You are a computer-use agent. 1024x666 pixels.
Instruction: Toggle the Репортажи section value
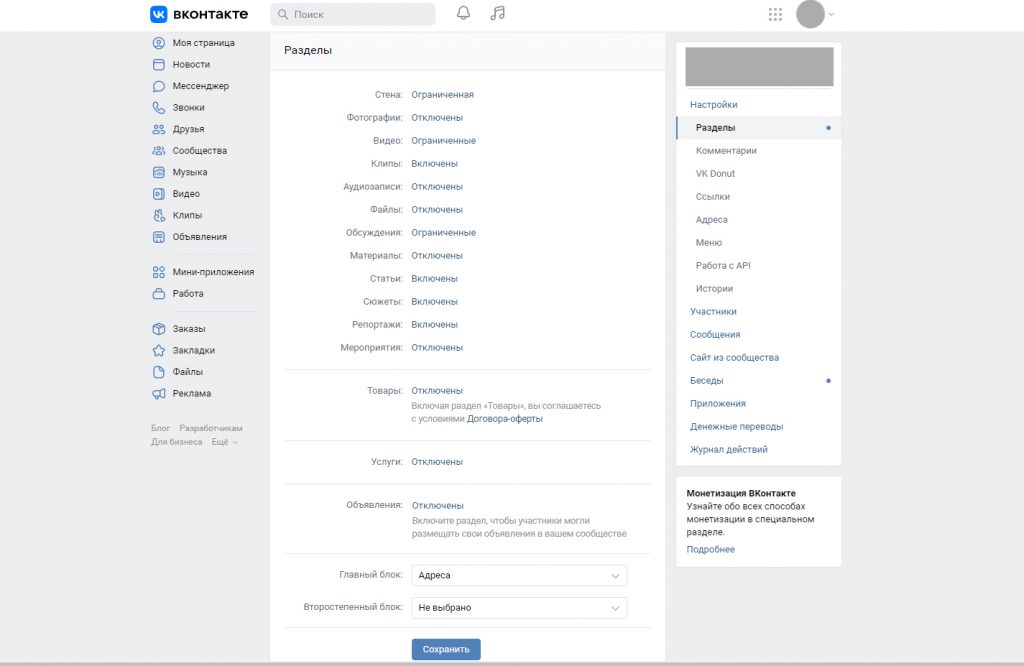tap(434, 325)
